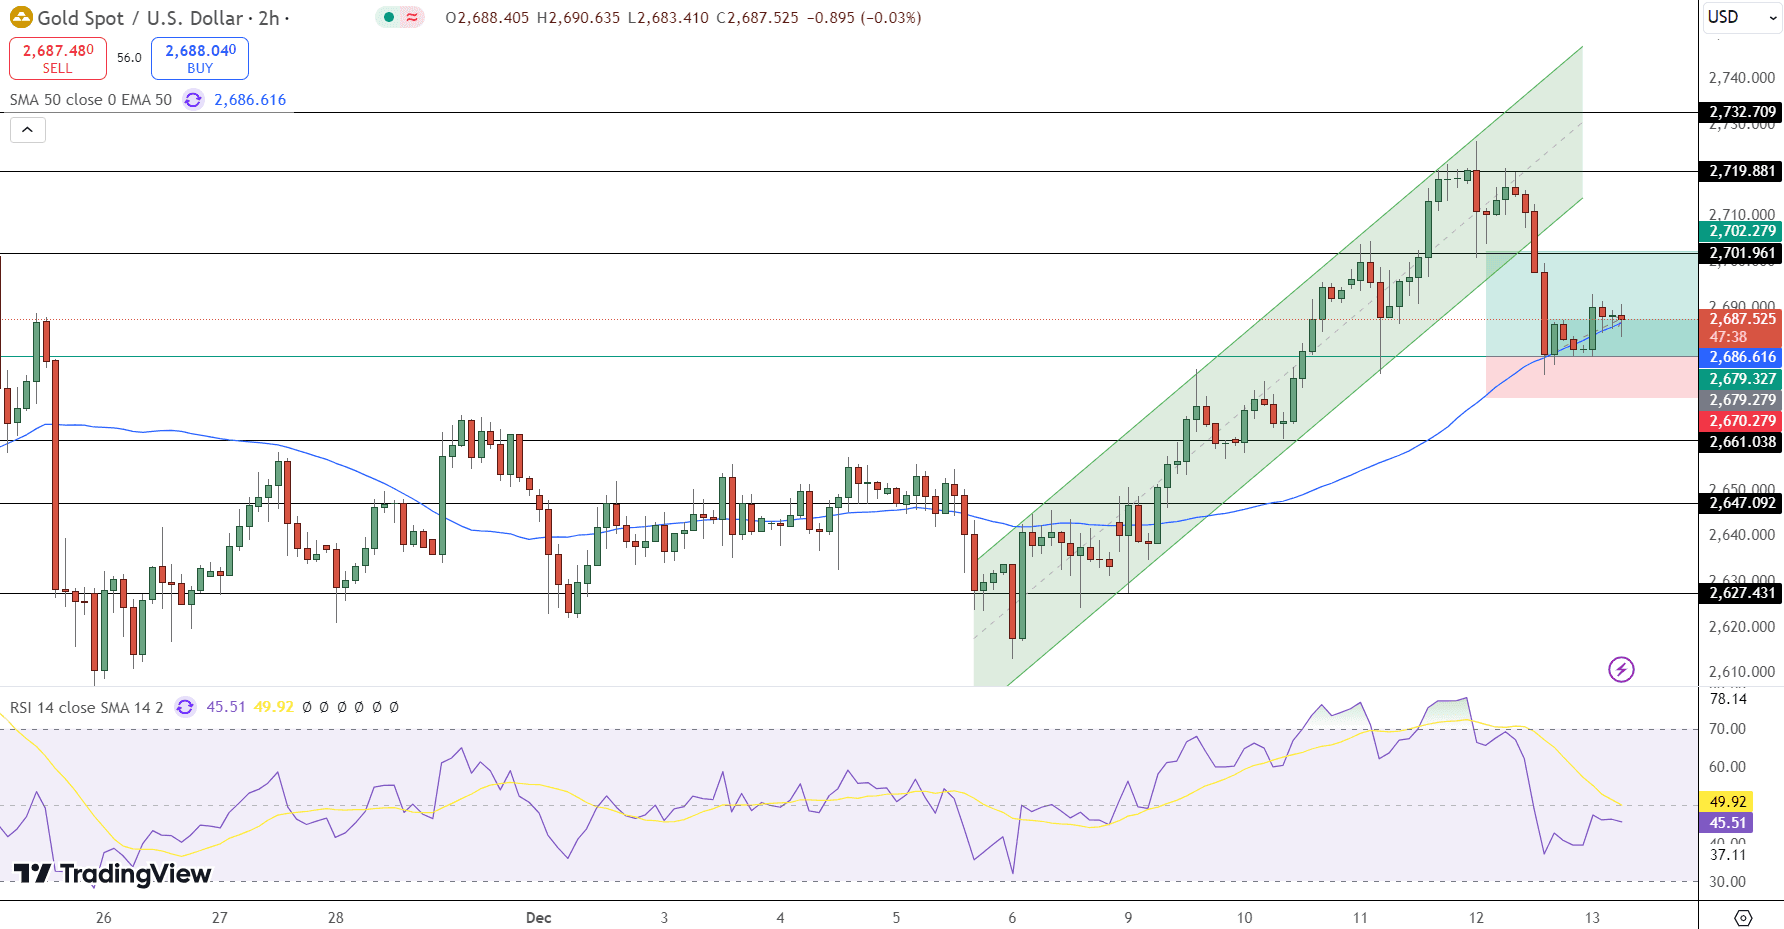1784x929 pixels.
Task: Click the 2,620.000 price axis label
Action: pos(1742,627)
